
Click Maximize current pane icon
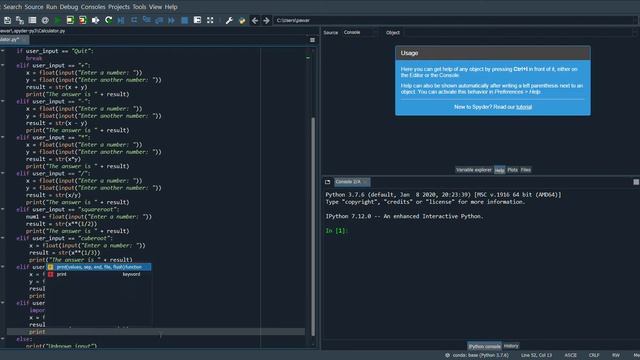pyautogui.click(x=197, y=20)
